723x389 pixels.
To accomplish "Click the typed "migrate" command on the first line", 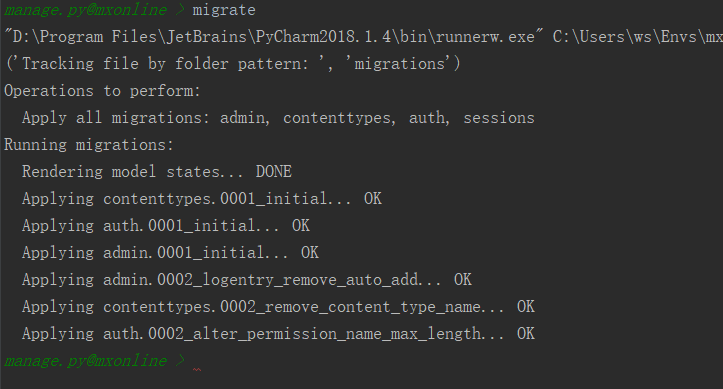I will pos(224,10).
